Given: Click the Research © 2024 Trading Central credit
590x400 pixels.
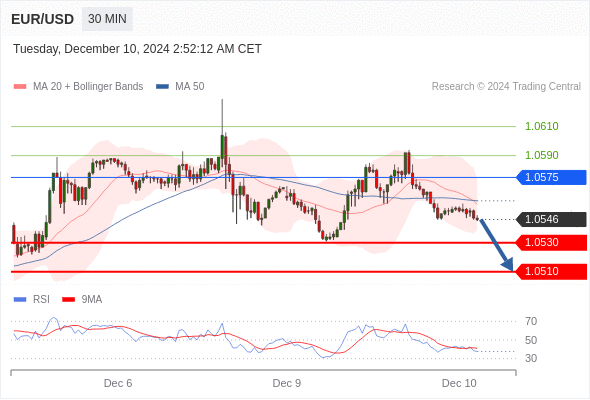Looking at the screenshot, I should pos(506,87).
